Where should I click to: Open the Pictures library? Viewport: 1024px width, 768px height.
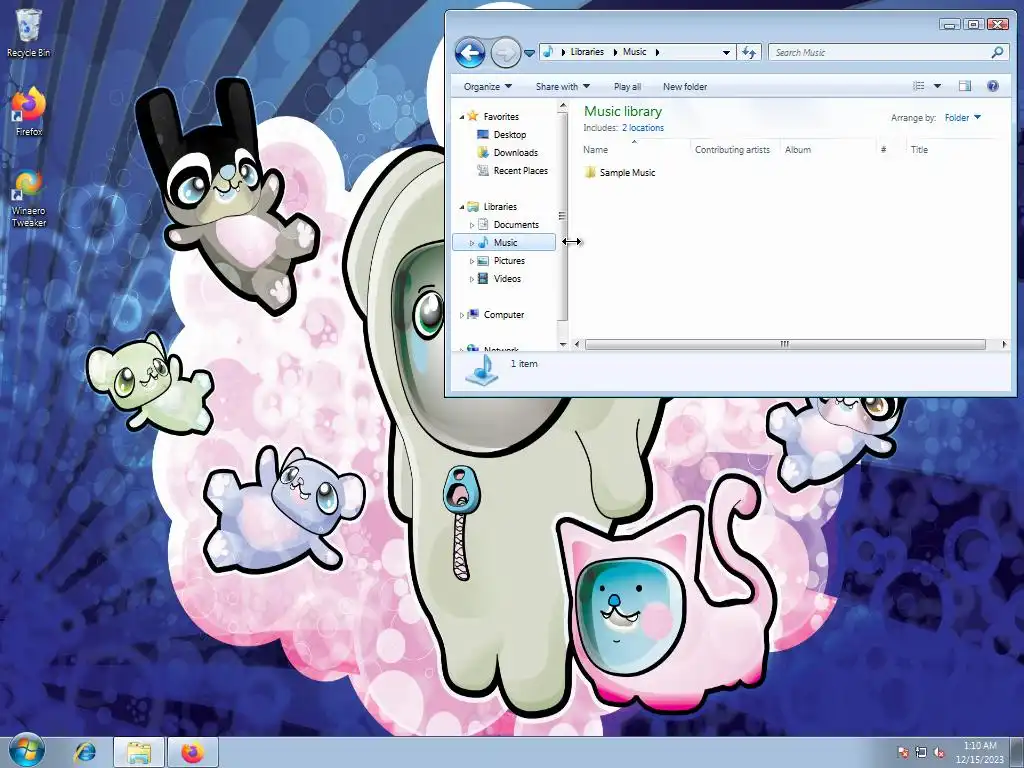[509, 261]
